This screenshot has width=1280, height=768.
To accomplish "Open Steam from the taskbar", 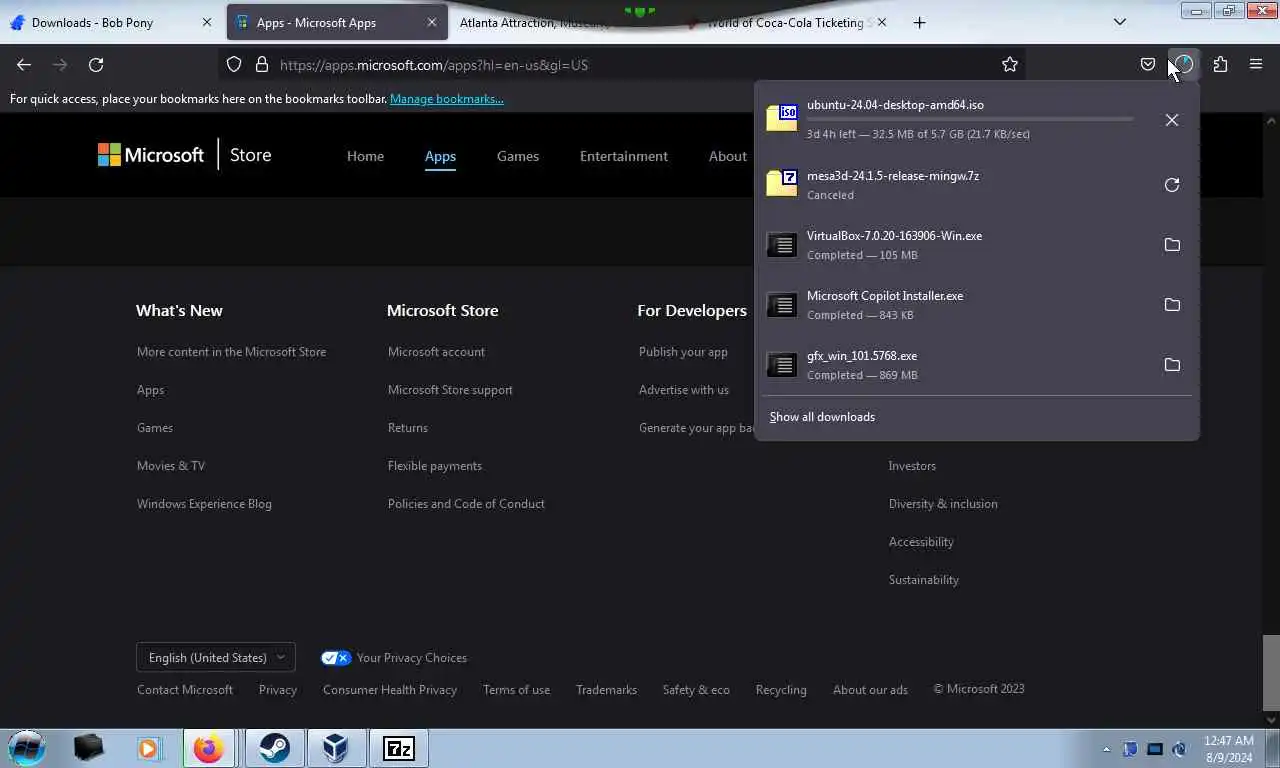I will (x=274, y=748).
